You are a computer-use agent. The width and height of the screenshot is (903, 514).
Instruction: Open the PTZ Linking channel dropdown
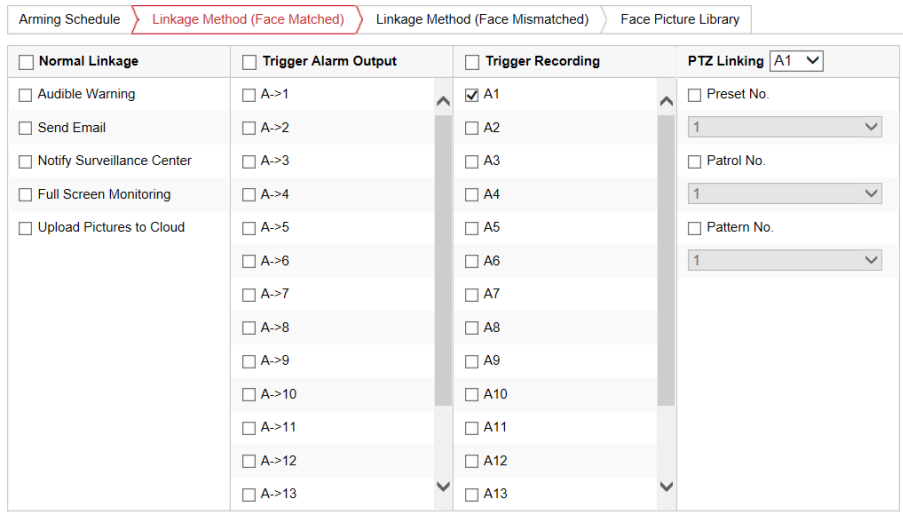pyautogui.click(x=796, y=61)
